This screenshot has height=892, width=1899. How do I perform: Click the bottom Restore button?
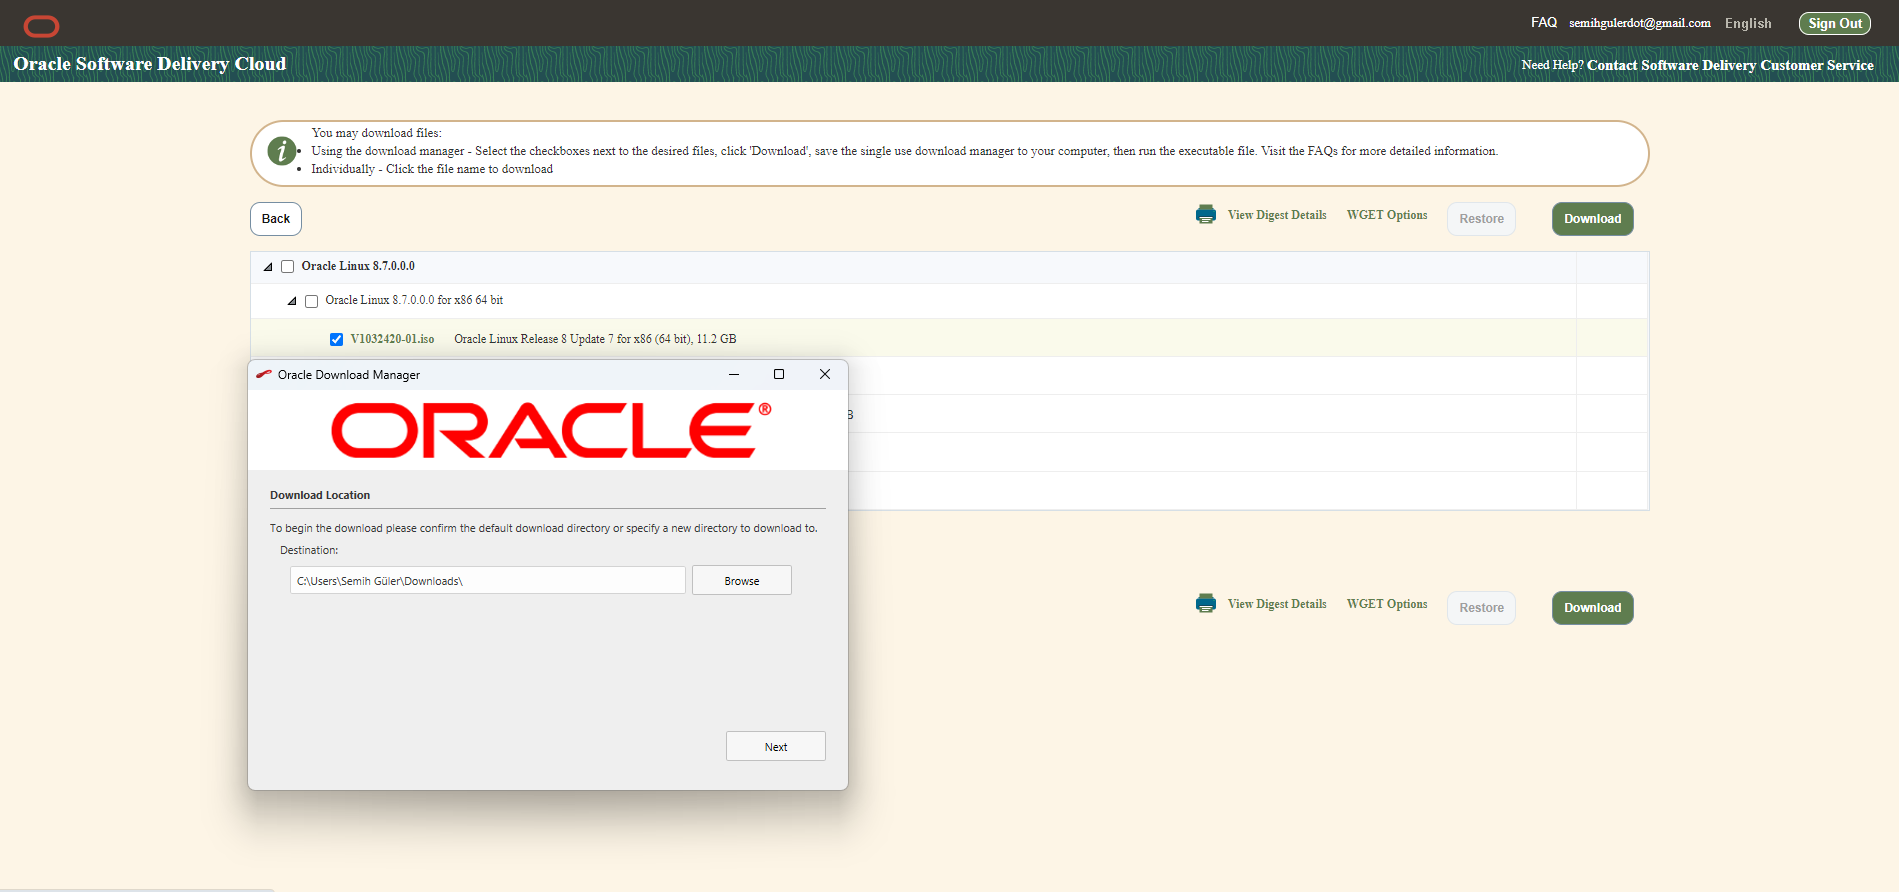(x=1481, y=608)
